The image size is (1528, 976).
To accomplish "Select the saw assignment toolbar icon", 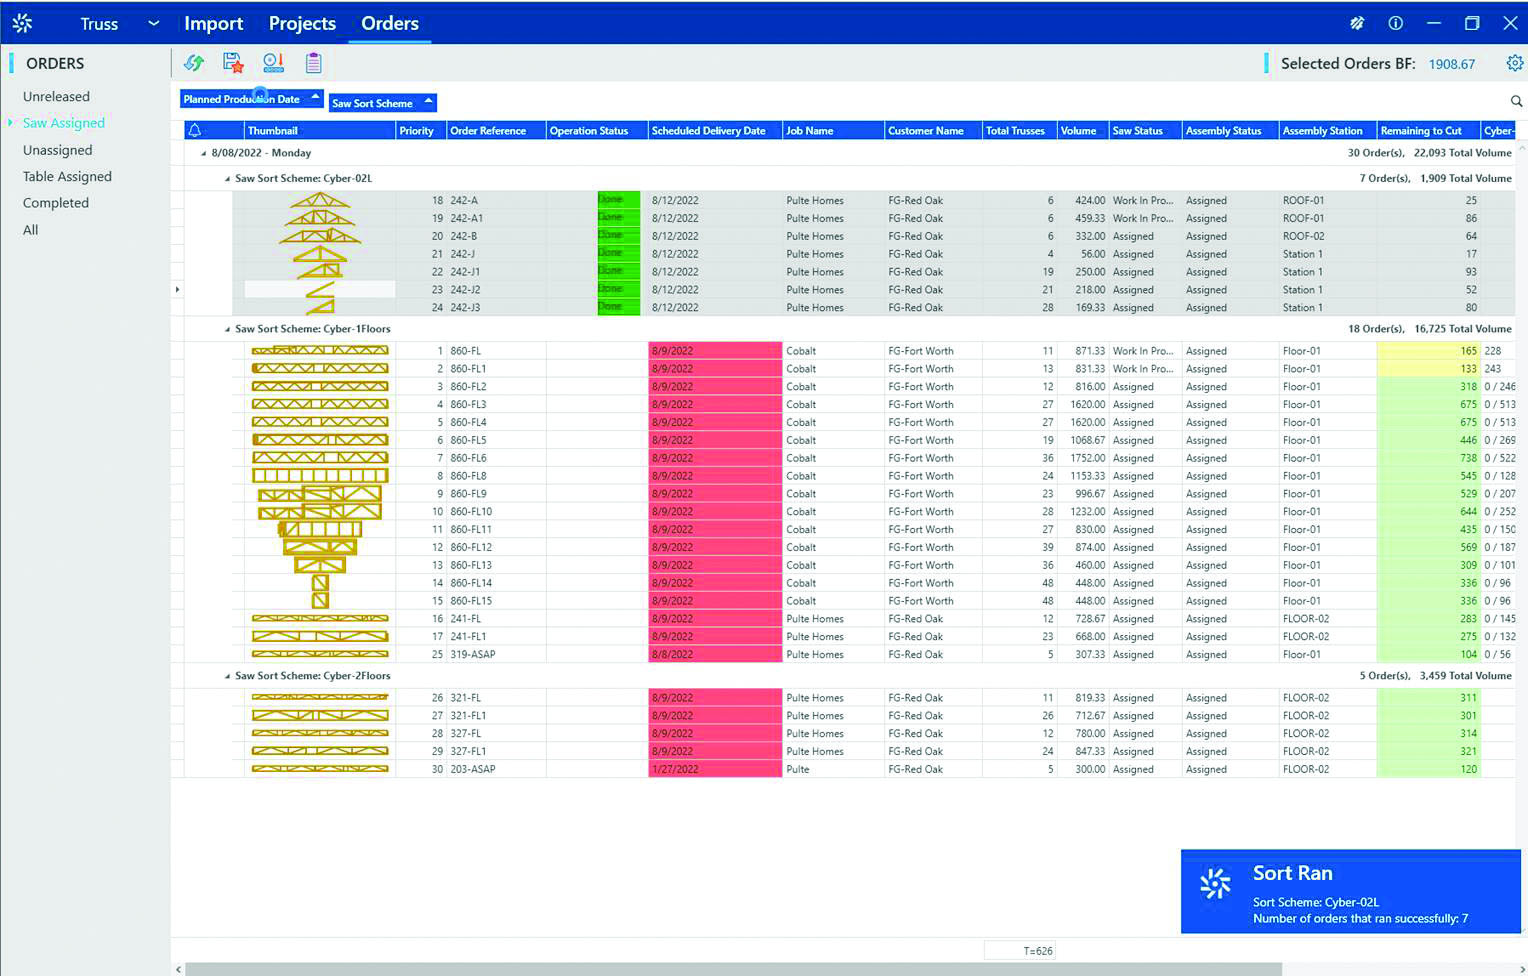I will point(273,62).
